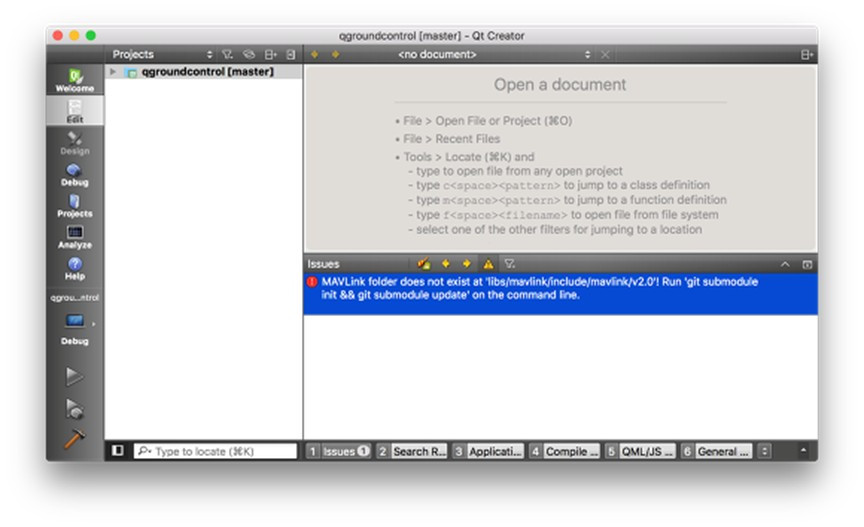864x527 pixels.
Task: Split the Projects side panel
Action: tap(271, 54)
